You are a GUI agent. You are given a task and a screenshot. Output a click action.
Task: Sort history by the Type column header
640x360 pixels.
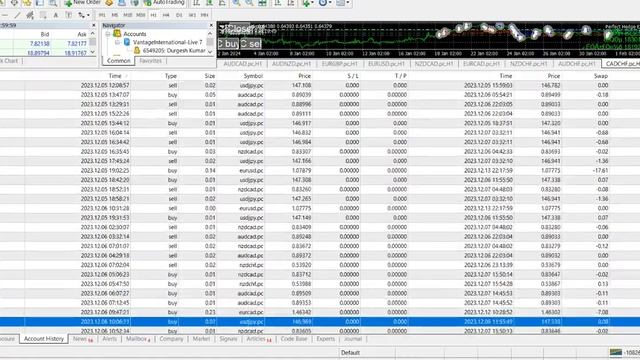pyautogui.click(x=171, y=76)
